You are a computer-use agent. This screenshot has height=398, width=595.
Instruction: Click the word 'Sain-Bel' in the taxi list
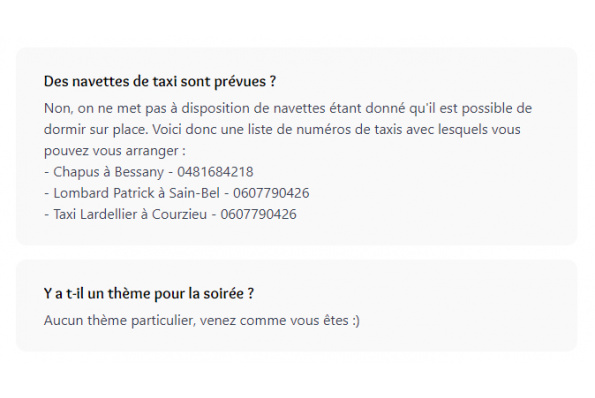pyautogui.click(x=194, y=193)
